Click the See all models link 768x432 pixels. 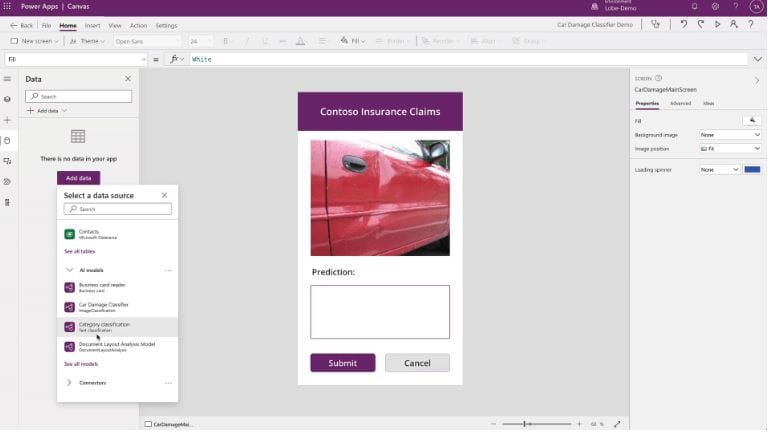point(81,364)
